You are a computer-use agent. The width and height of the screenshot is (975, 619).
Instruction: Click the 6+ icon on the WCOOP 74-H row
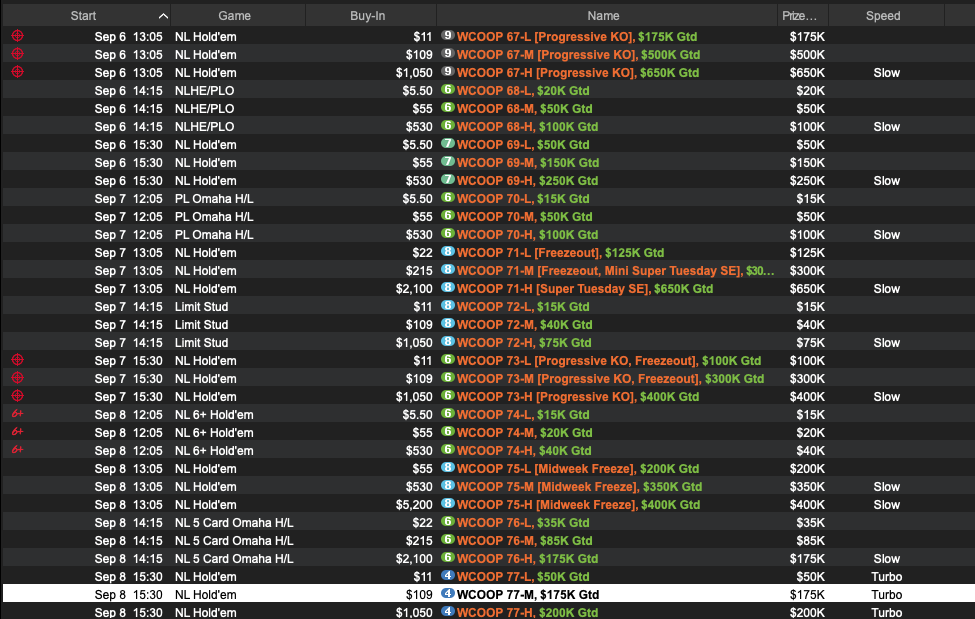coord(17,450)
